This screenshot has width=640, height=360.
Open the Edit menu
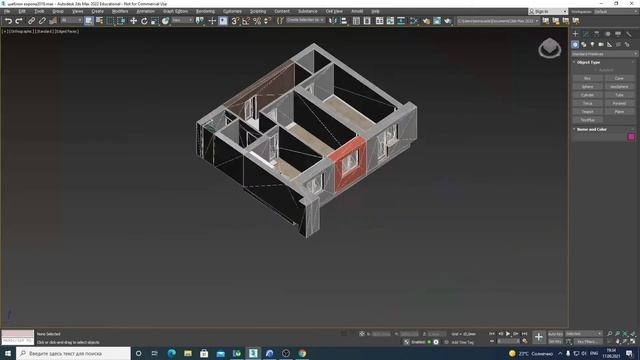22,11
